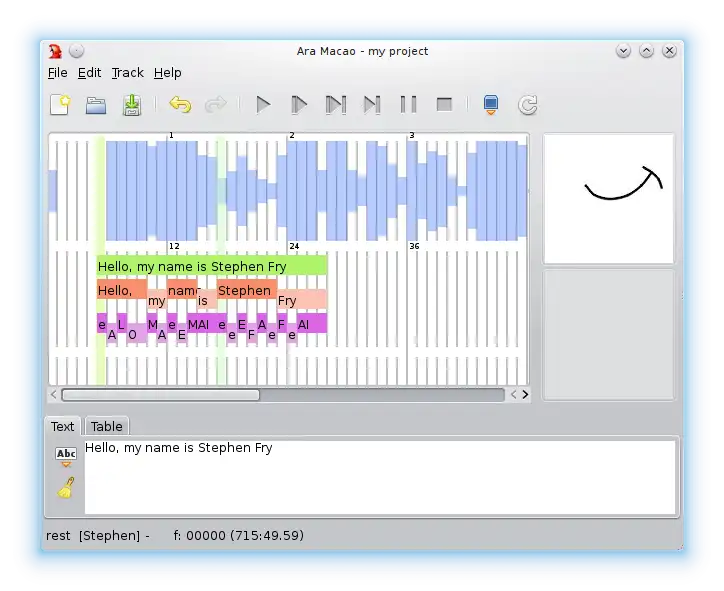Click the black right arrow of the scrollbar
This screenshot has width=724, height=591.
coord(525,395)
